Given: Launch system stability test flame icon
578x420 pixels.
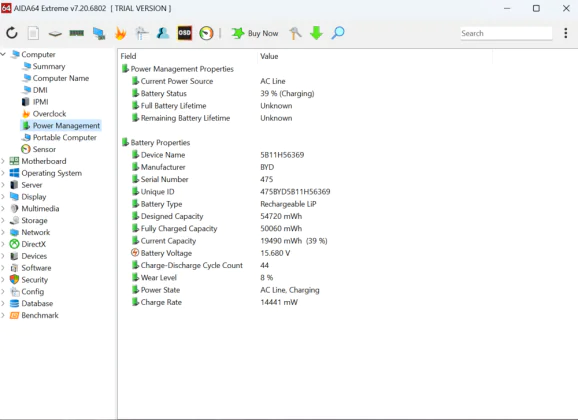Looking at the screenshot, I should [x=120, y=33].
